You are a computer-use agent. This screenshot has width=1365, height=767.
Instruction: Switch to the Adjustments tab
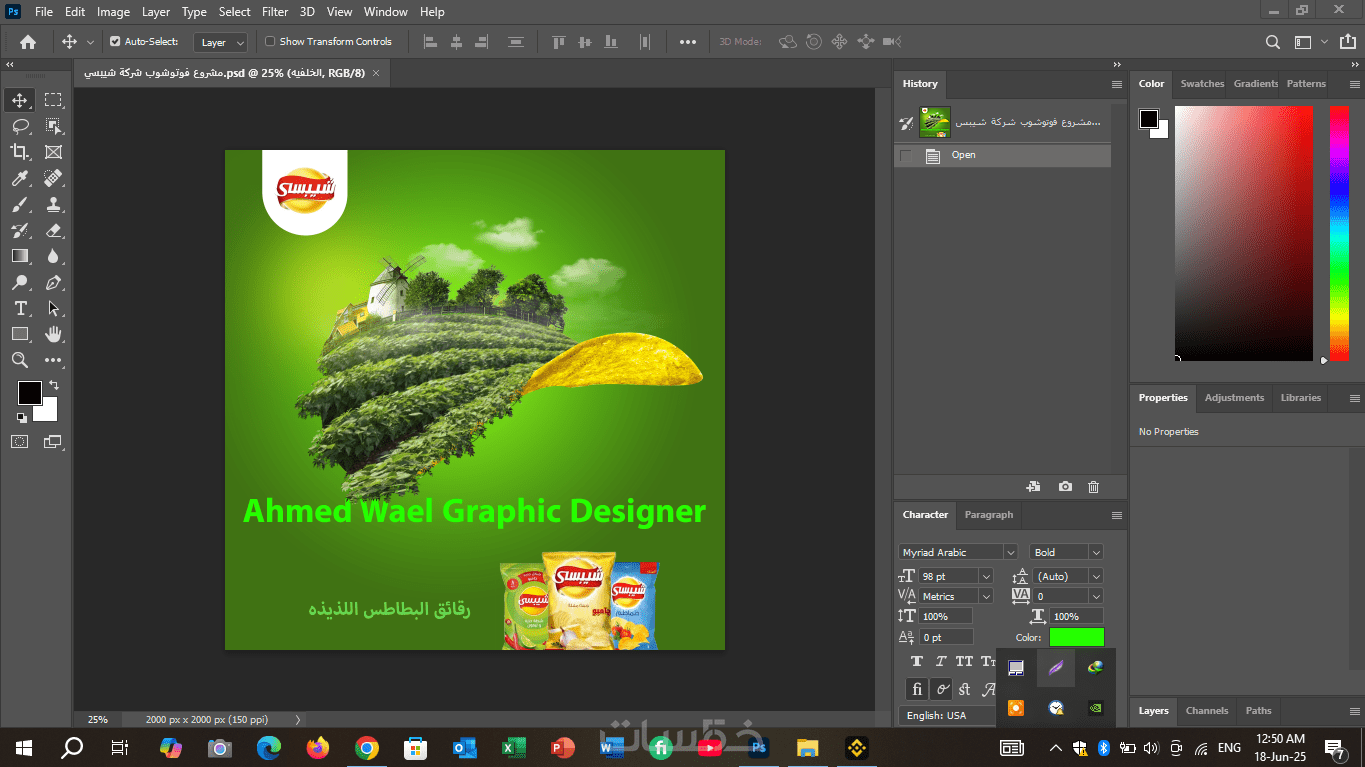1234,398
